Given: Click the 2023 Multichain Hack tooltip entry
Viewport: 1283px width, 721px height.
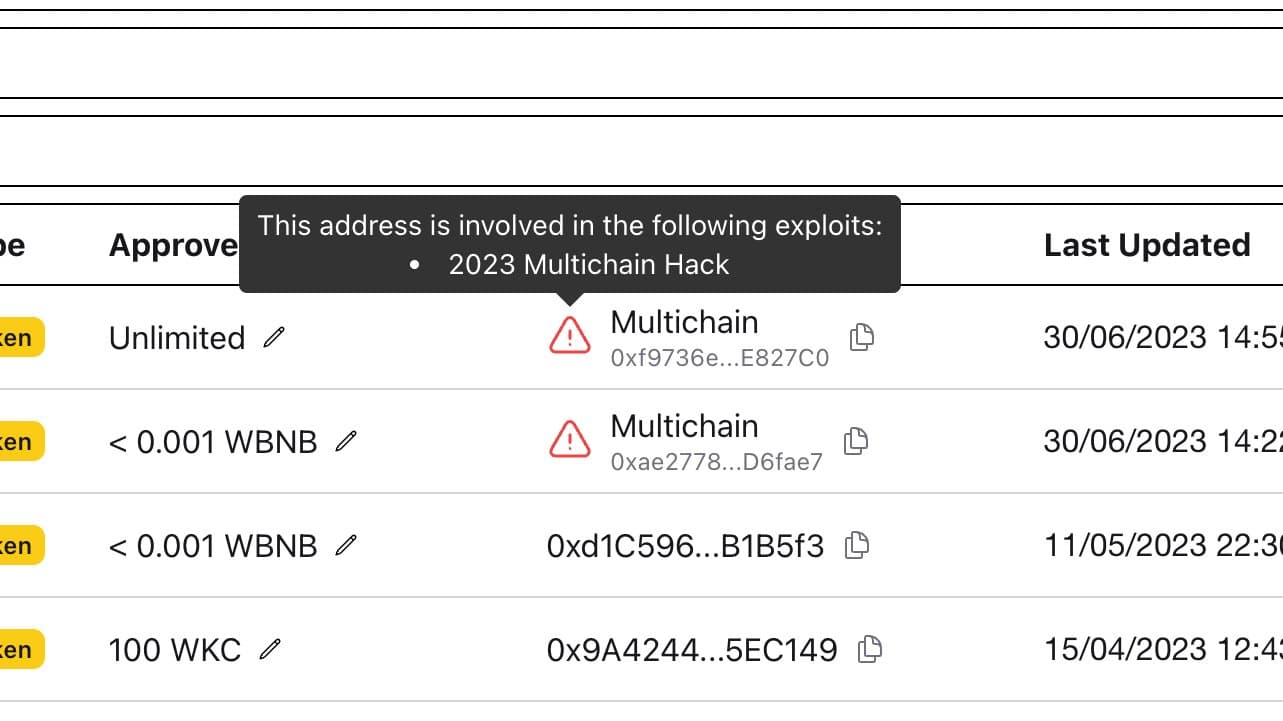Looking at the screenshot, I should pos(589,264).
